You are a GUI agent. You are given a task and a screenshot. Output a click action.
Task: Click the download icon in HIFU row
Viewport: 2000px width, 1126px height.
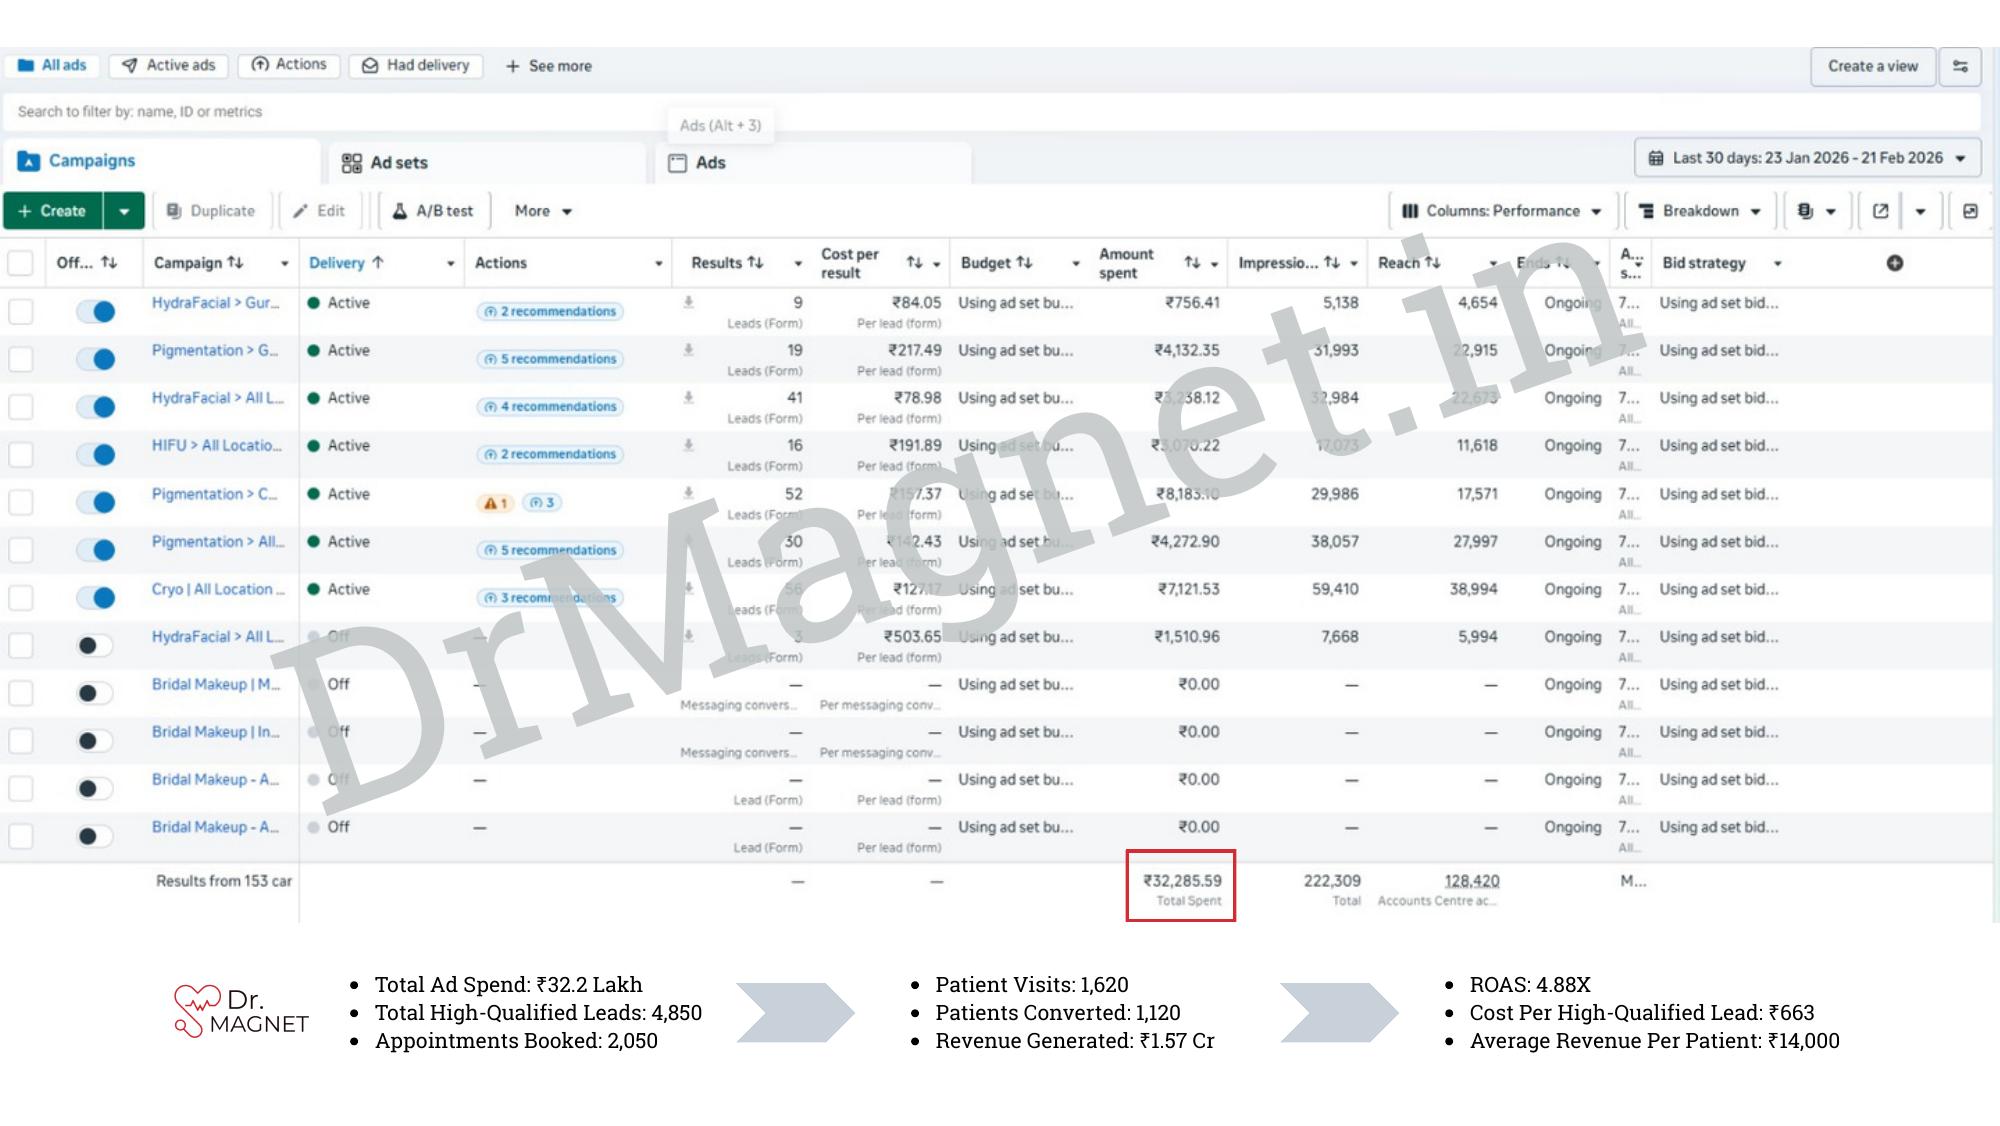click(x=688, y=445)
